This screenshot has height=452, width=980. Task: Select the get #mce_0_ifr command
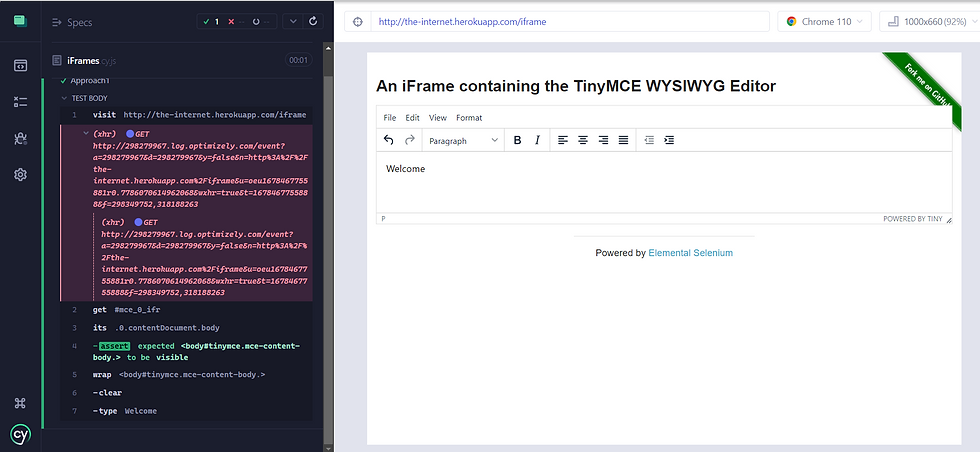pyautogui.click(x=186, y=309)
